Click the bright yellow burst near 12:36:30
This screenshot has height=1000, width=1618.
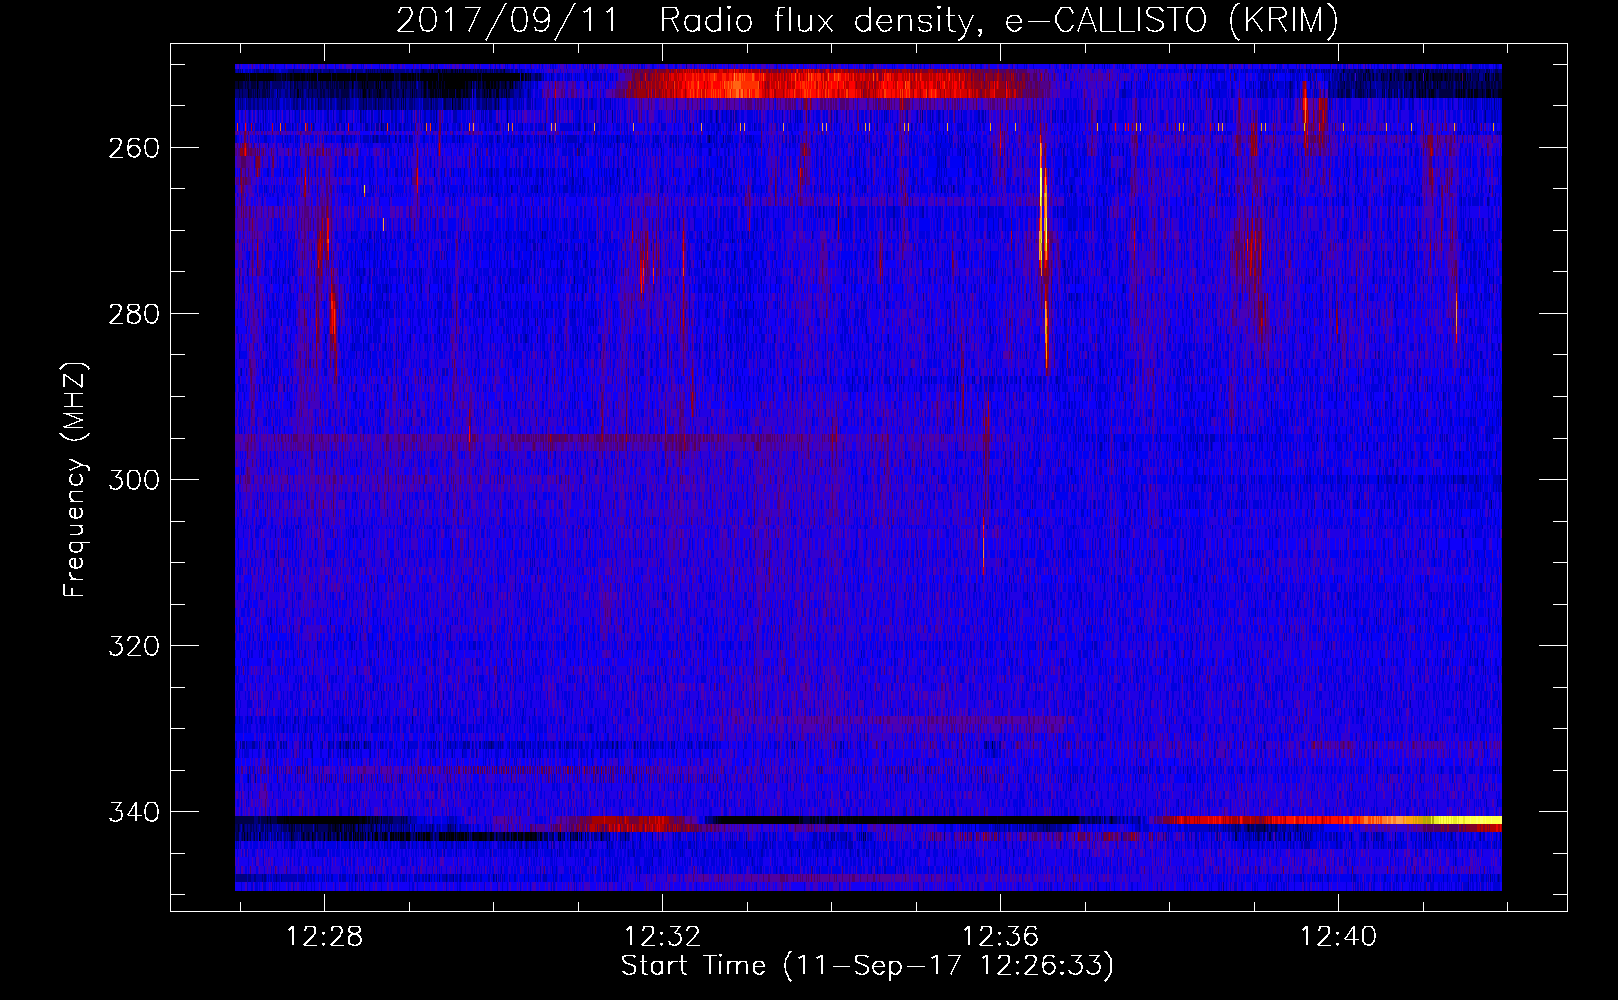coord(1043,250)
